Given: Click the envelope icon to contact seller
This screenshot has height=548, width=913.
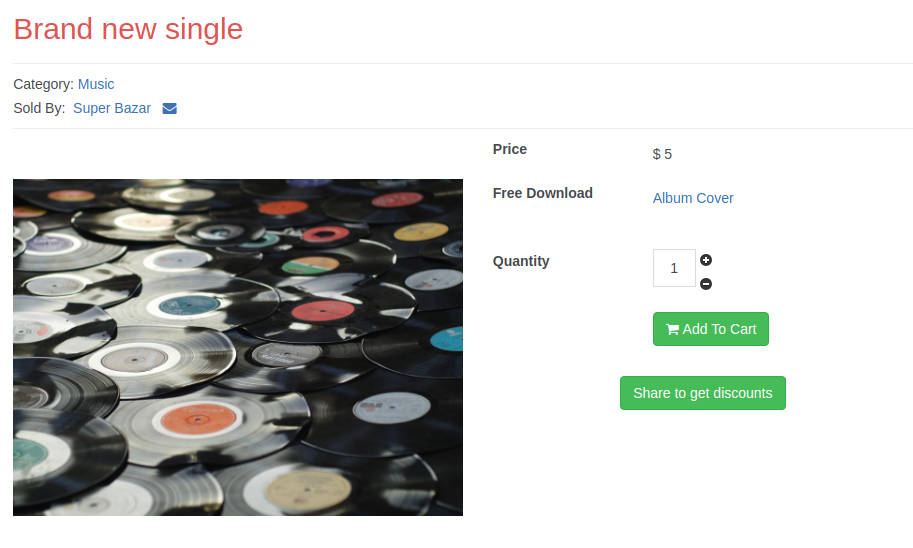Looking at the screenshot, I should [x=170, y=109].
